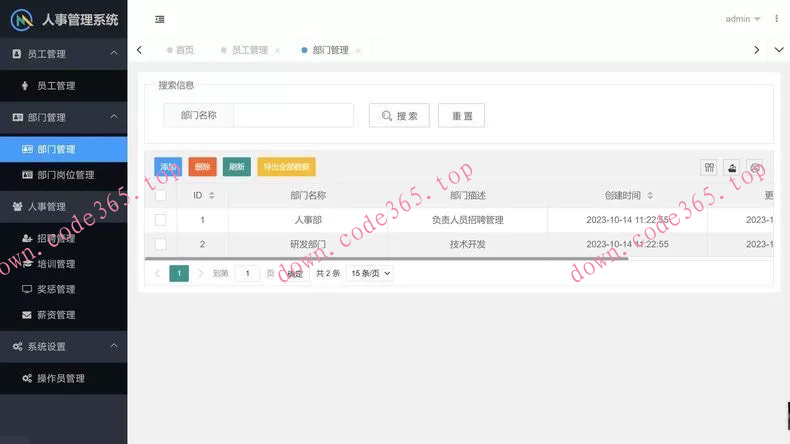Open 部门岗位管理 sidebar item

[x=63, y=175]
